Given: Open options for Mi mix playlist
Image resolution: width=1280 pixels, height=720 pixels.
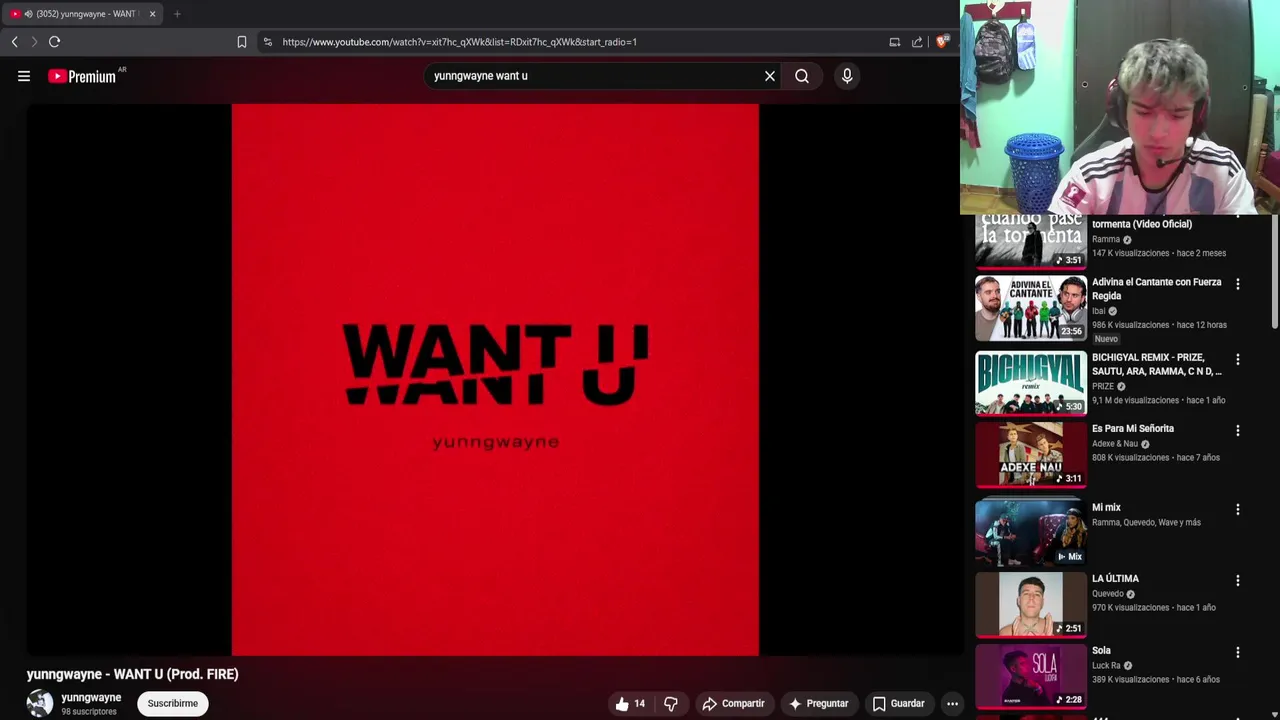Looking at the screenshot, I should (1238, 509).
